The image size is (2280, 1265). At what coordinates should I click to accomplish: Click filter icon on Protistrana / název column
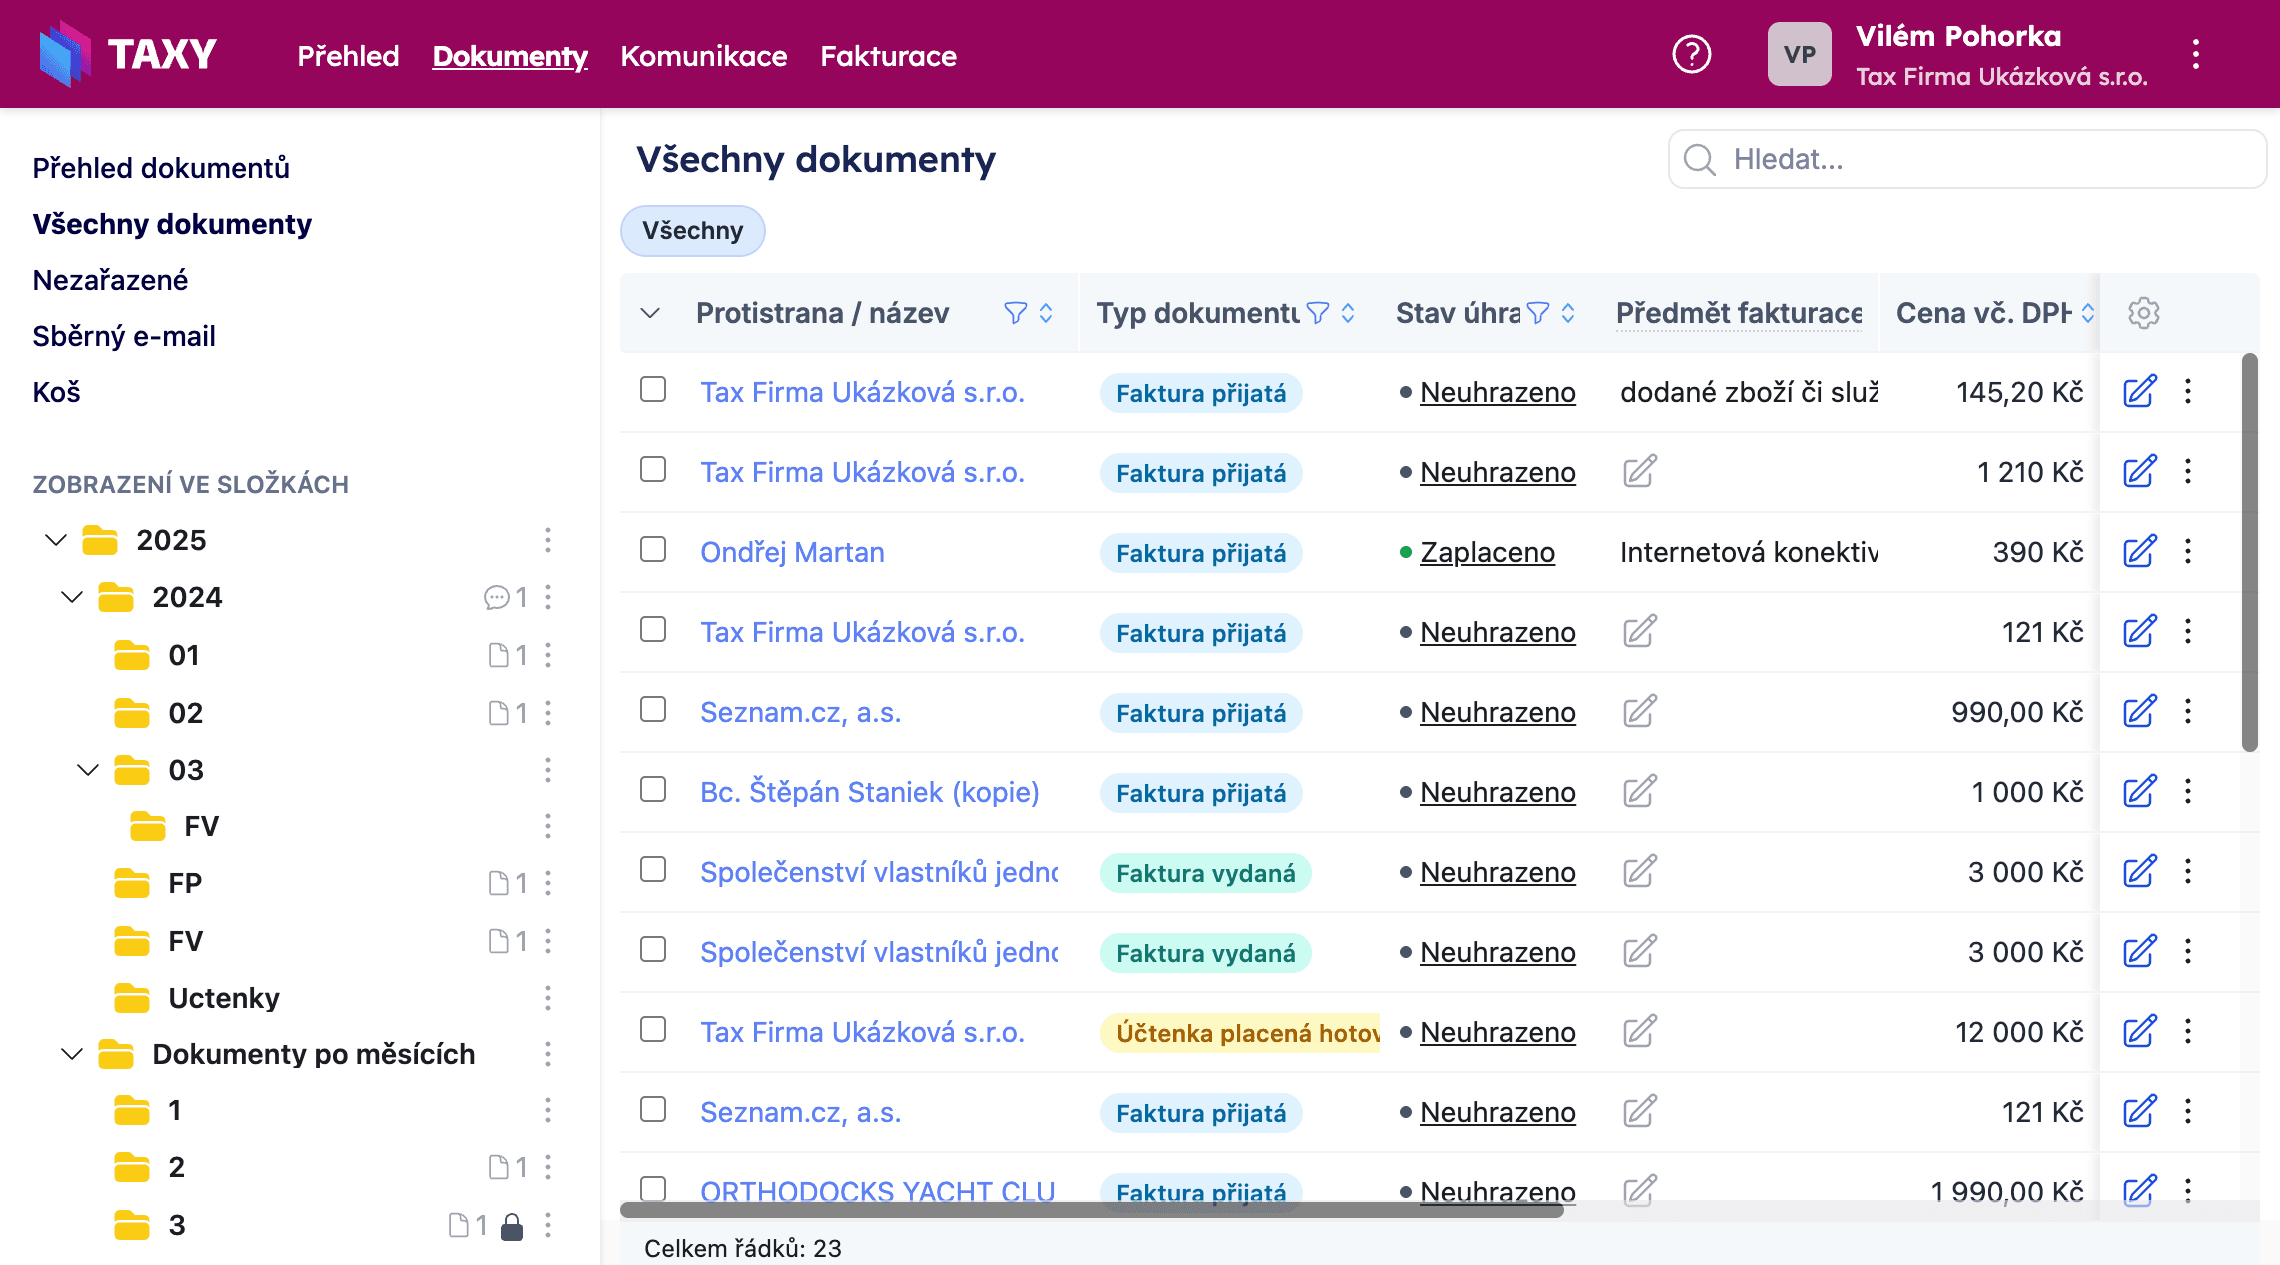tap(1015, 313)
